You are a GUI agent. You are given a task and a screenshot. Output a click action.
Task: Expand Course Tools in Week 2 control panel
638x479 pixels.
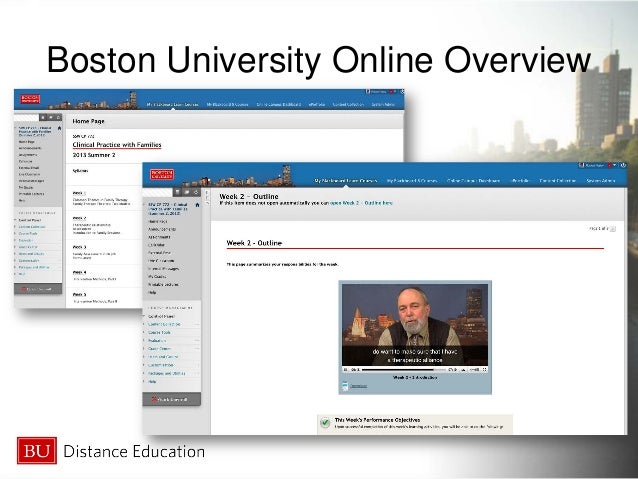coord(159,332)
